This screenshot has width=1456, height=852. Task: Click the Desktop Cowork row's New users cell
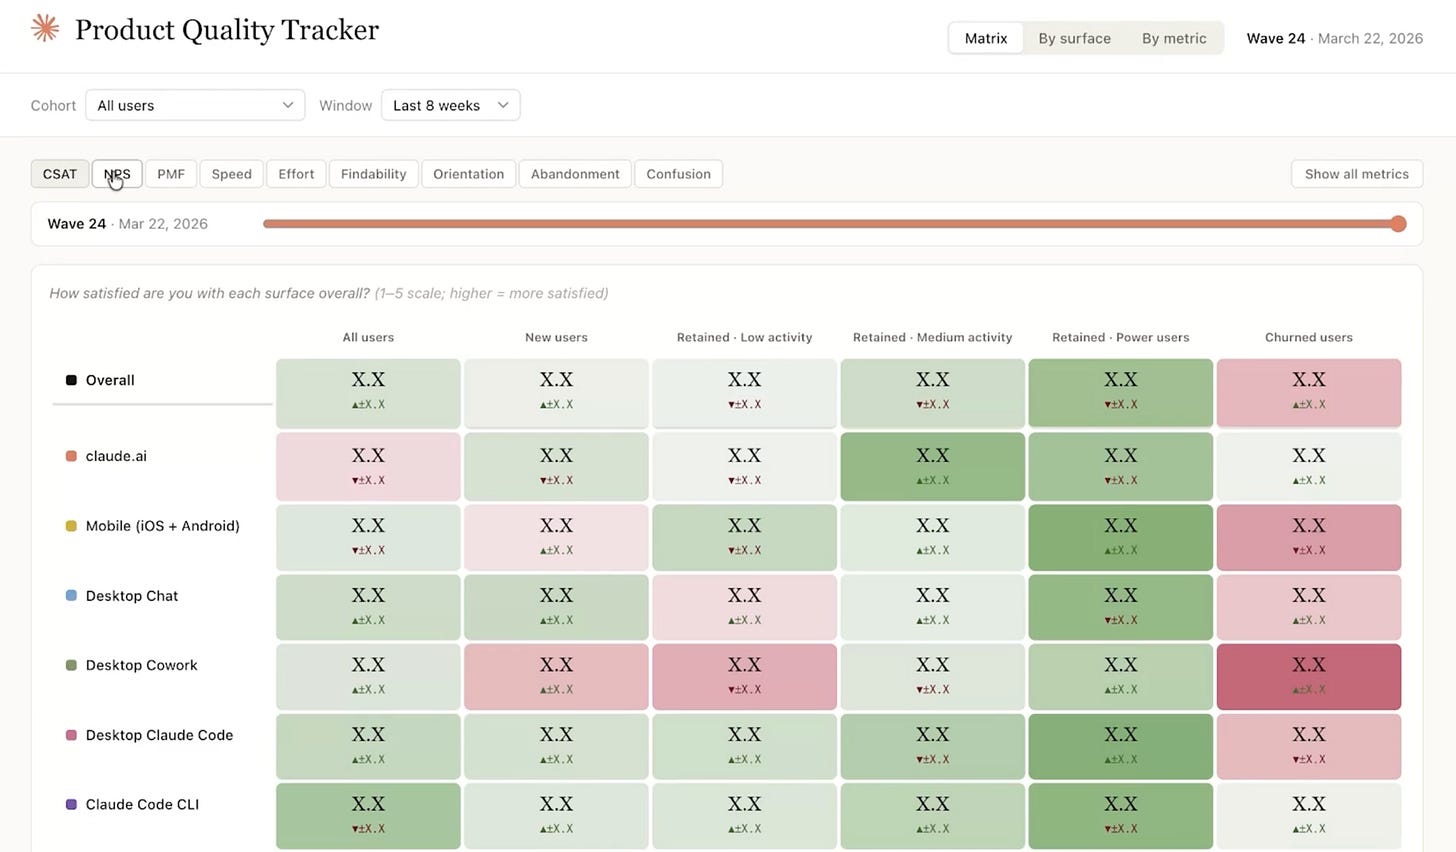click(556, 677)
